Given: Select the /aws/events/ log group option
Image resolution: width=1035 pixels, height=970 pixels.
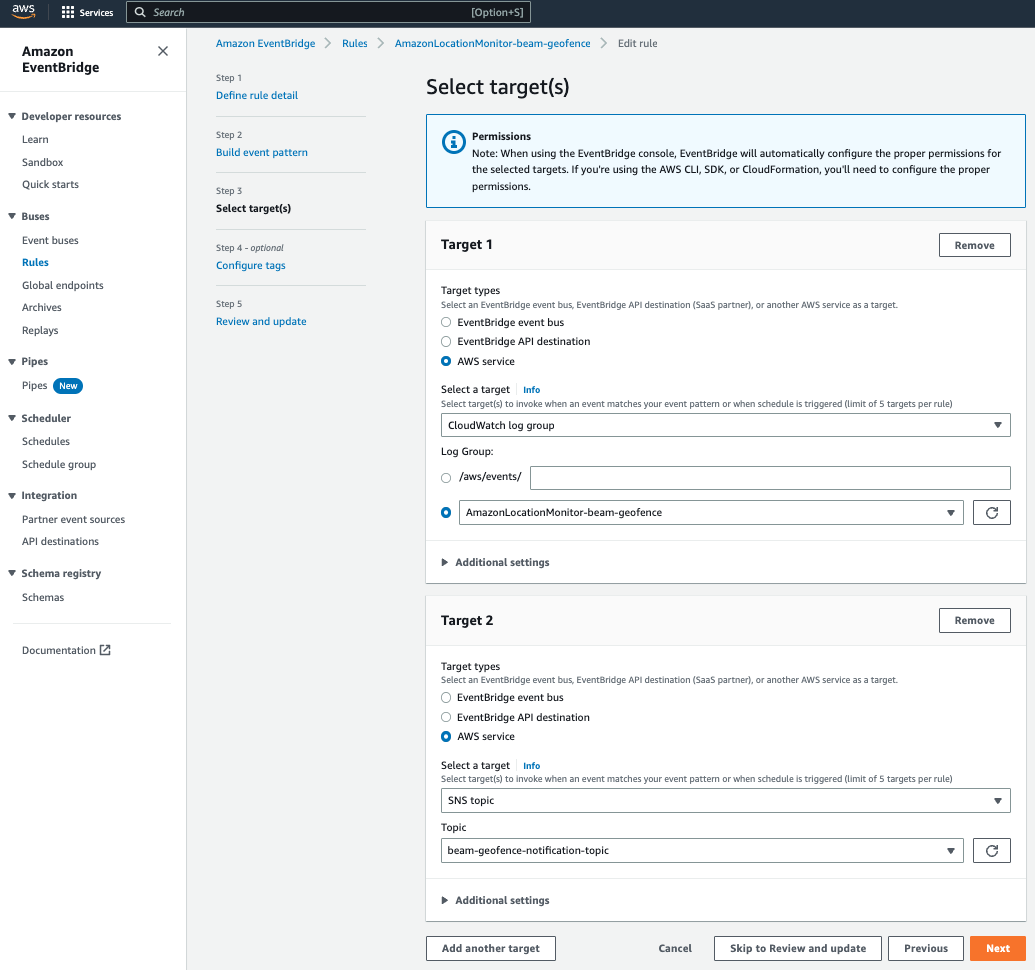Looking at the screenshot, I should click(445, 478).
